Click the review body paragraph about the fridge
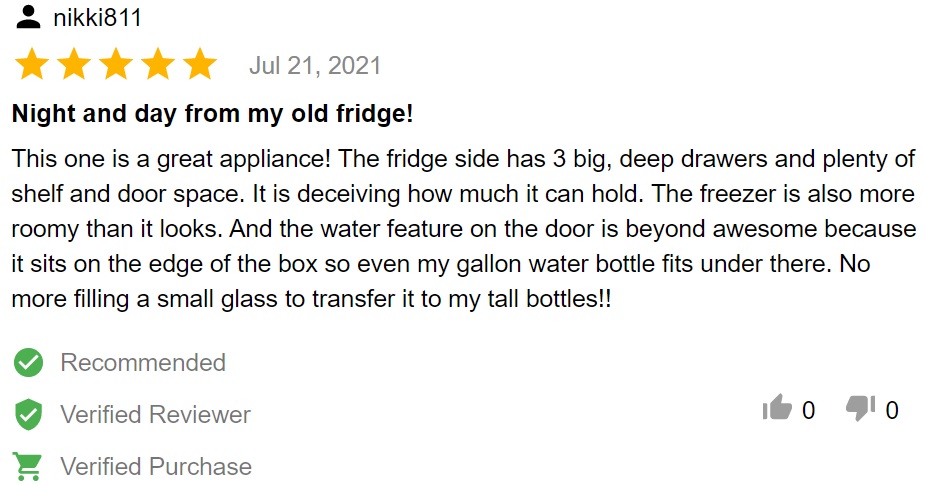The height and width of the screenshot is (484, 925). pyautogui.click(x=463, y=229)
